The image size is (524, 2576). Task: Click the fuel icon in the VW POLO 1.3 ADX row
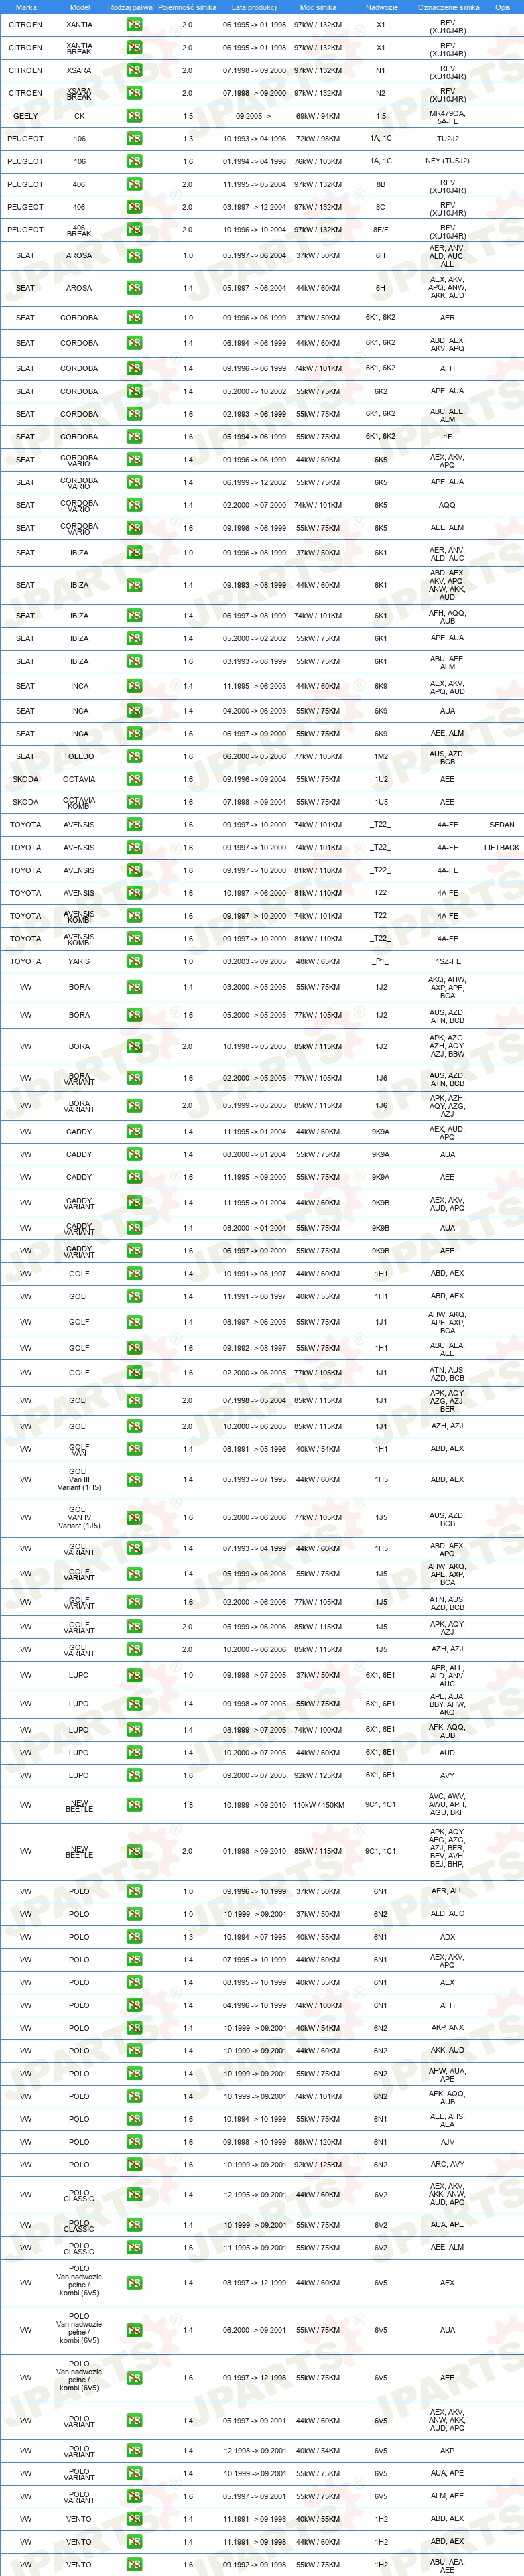pyautogui.click(x=134, y=1937)
